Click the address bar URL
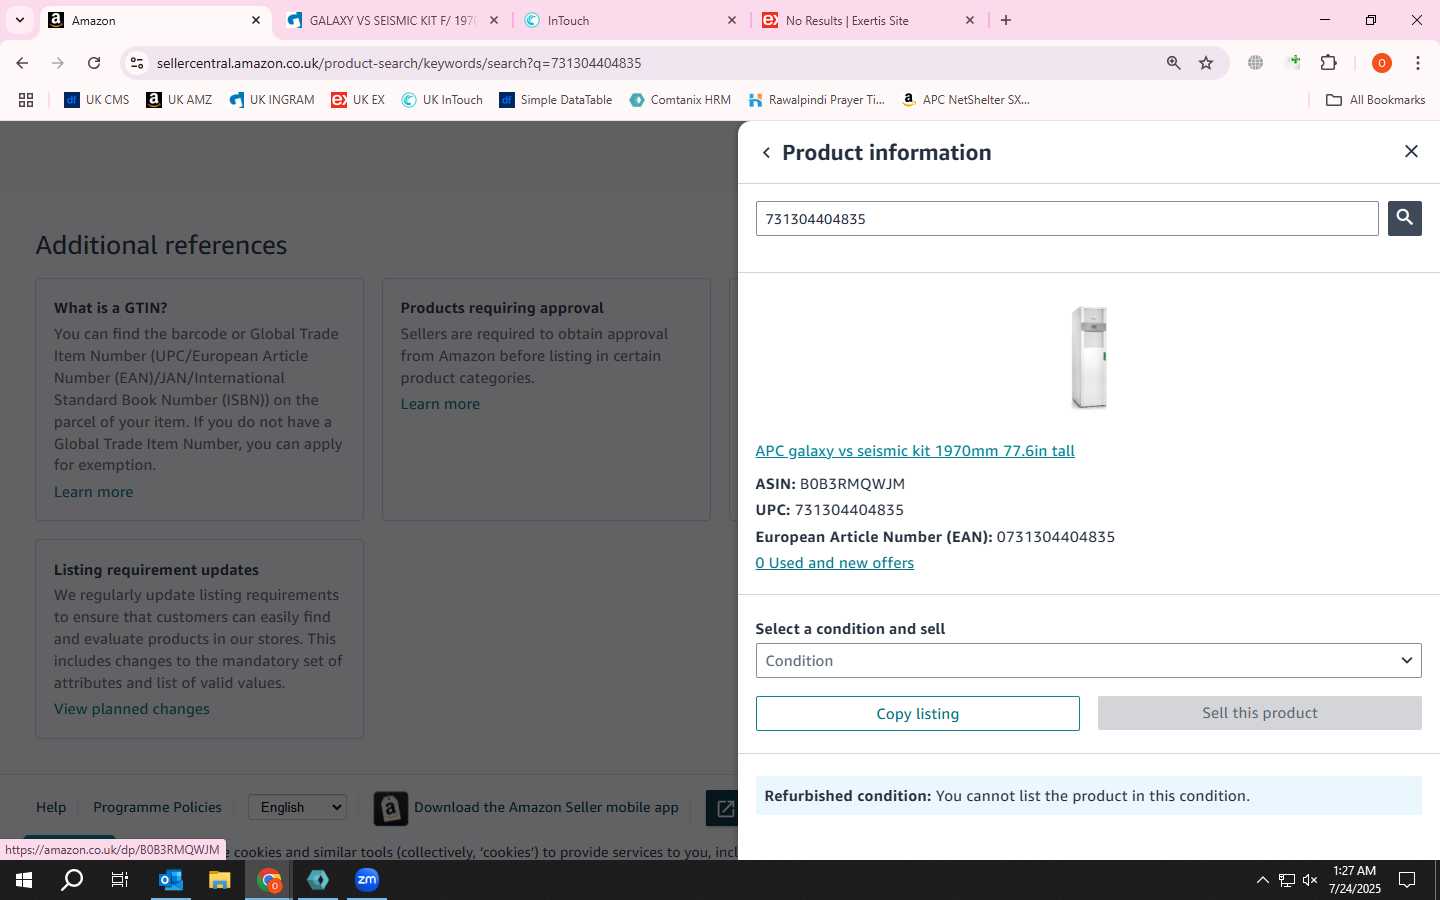1440x900 pixels. tap(399, 63)
